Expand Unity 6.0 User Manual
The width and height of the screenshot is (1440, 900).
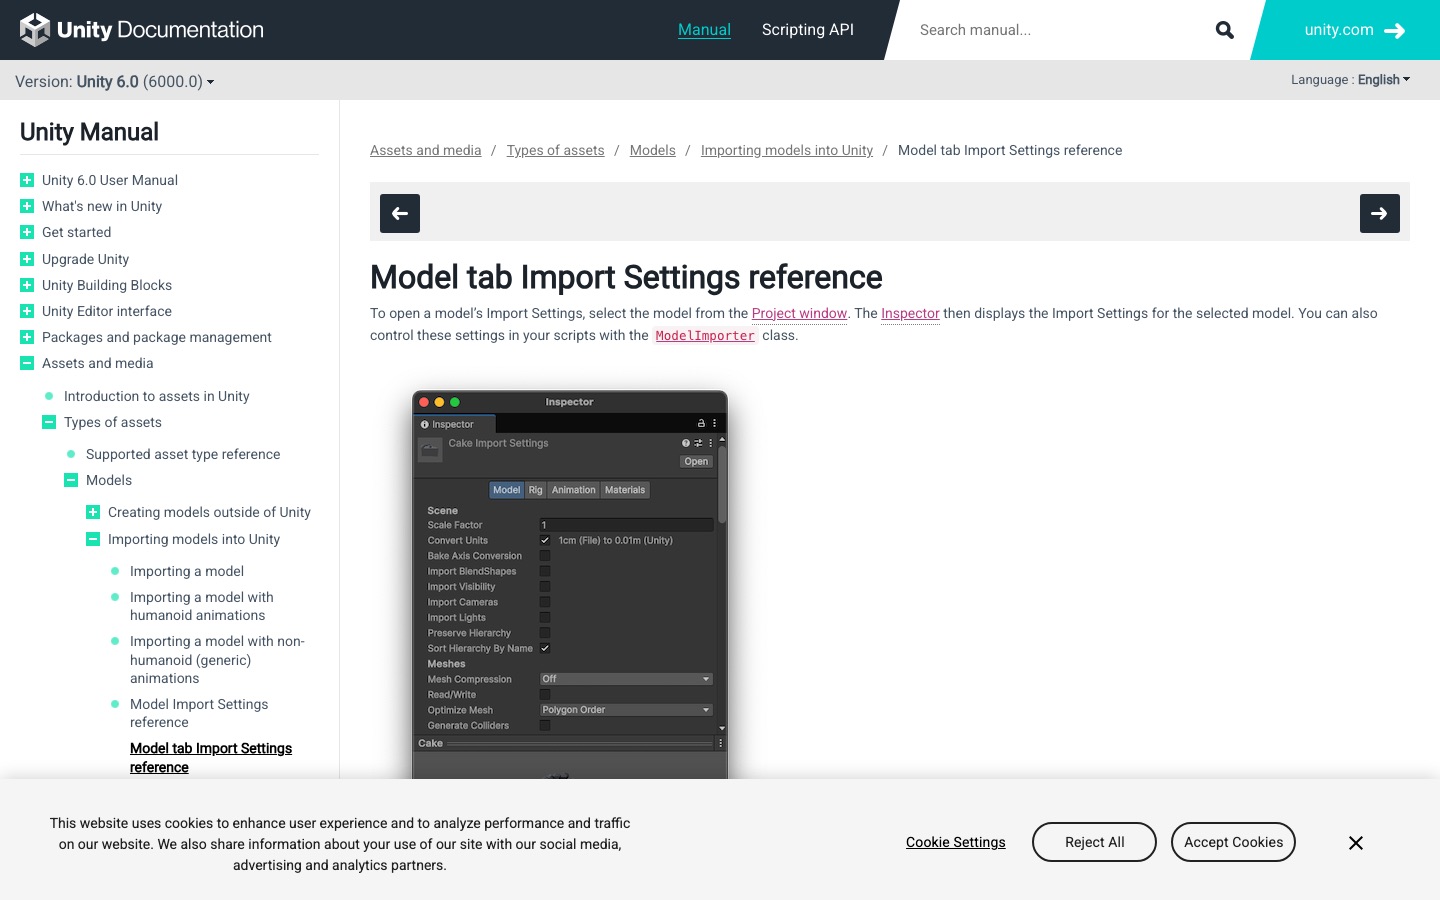pos(27,180)
